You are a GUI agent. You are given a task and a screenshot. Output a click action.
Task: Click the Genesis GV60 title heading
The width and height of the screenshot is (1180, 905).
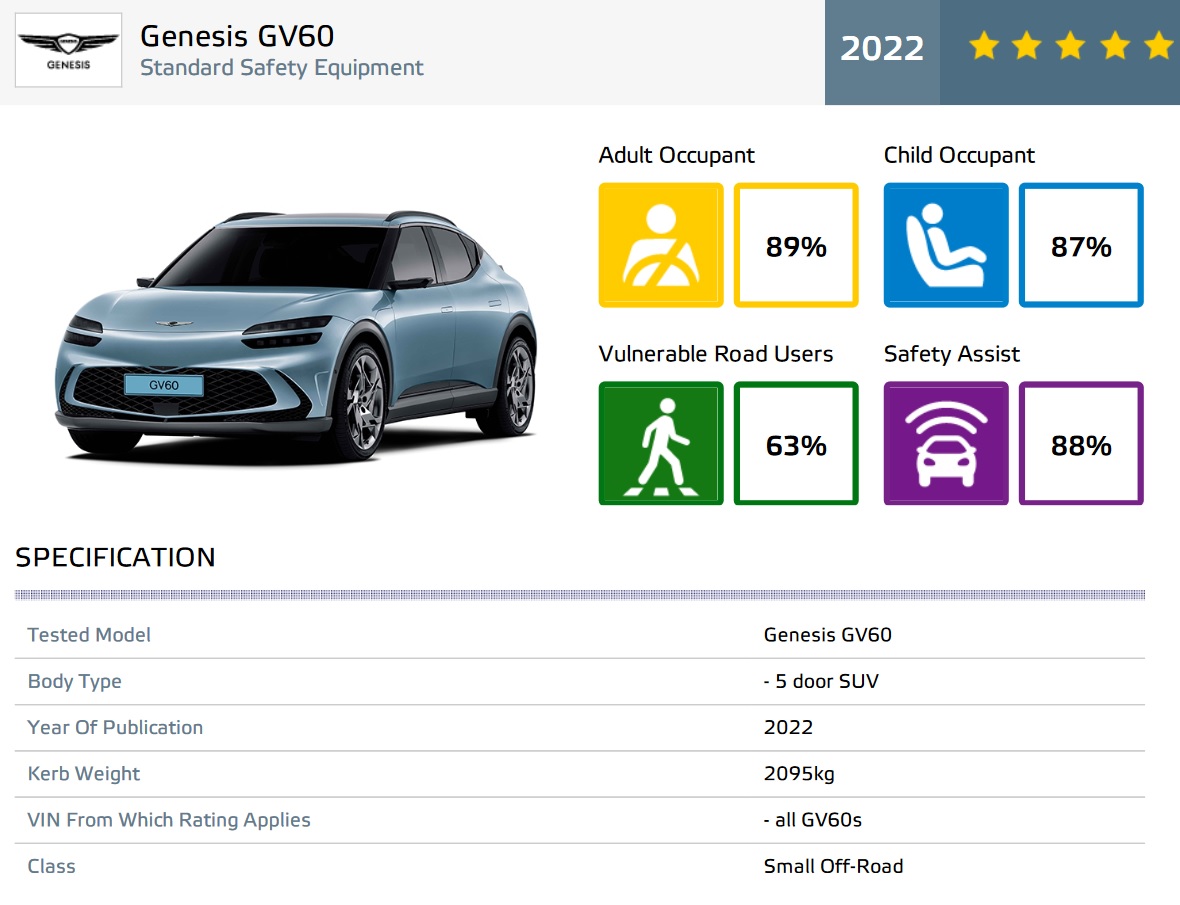coord(237,36)
